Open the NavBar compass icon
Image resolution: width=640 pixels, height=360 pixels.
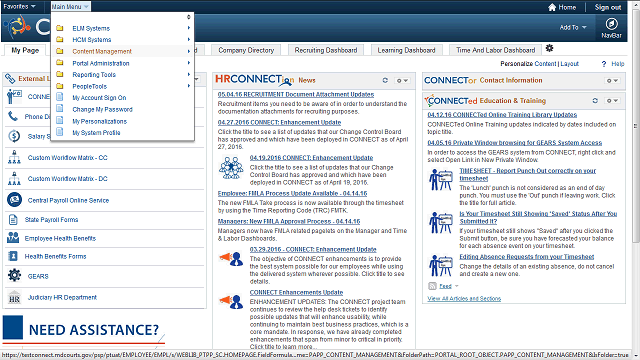(x=611, y=24)
